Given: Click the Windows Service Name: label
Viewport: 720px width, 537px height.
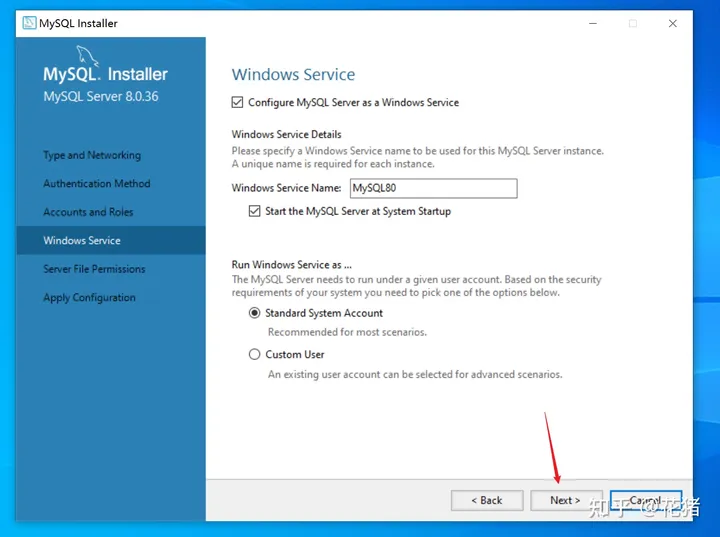Looking at the screenshot, I should [287, 188].
